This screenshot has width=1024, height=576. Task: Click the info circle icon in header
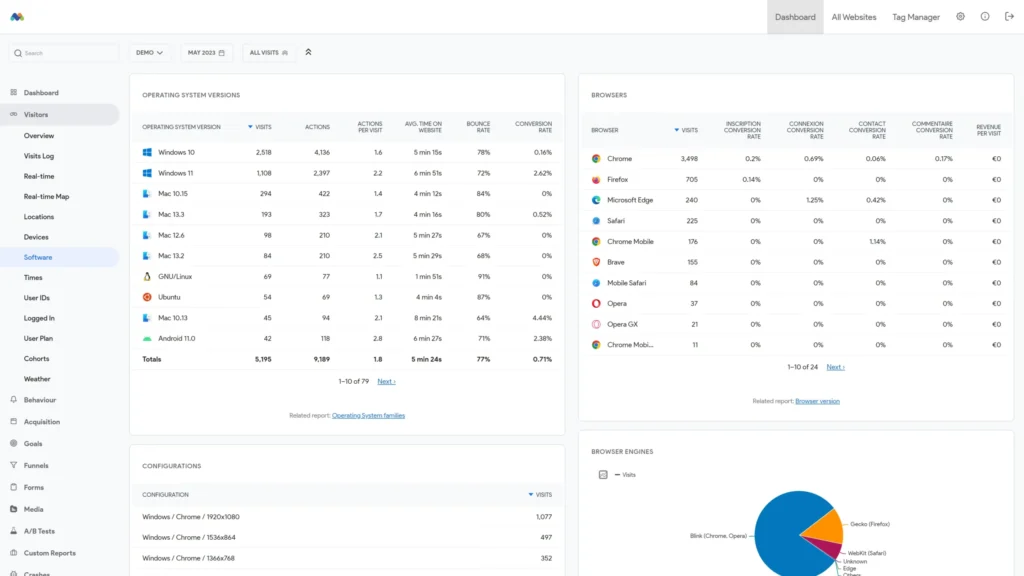coord(984,17)
